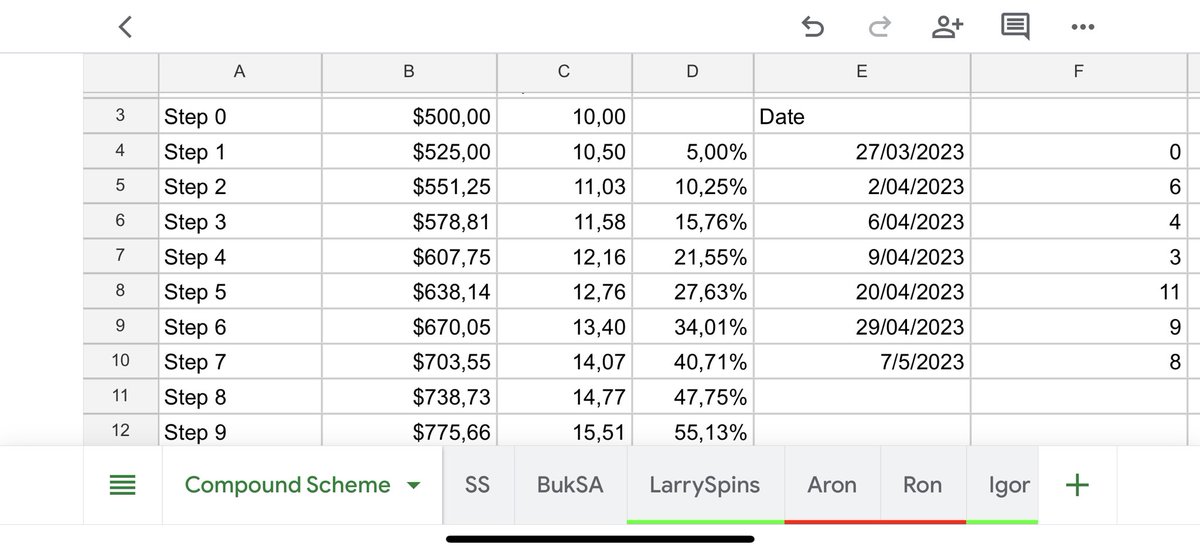
Task: Select column D header
Action: 692,71
